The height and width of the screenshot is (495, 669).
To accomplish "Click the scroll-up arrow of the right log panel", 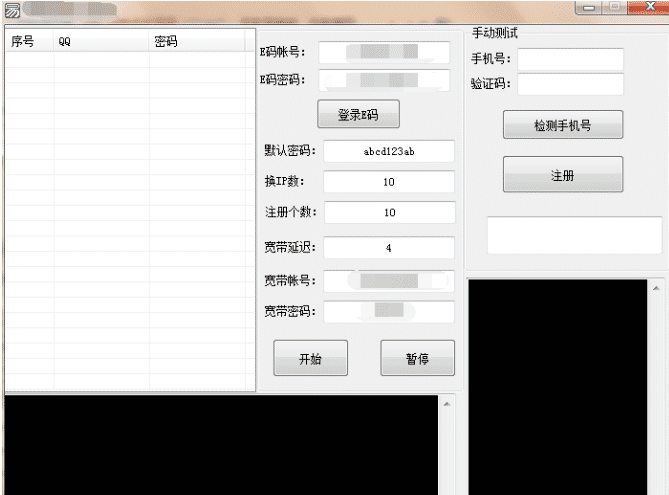I will [657, 287].
